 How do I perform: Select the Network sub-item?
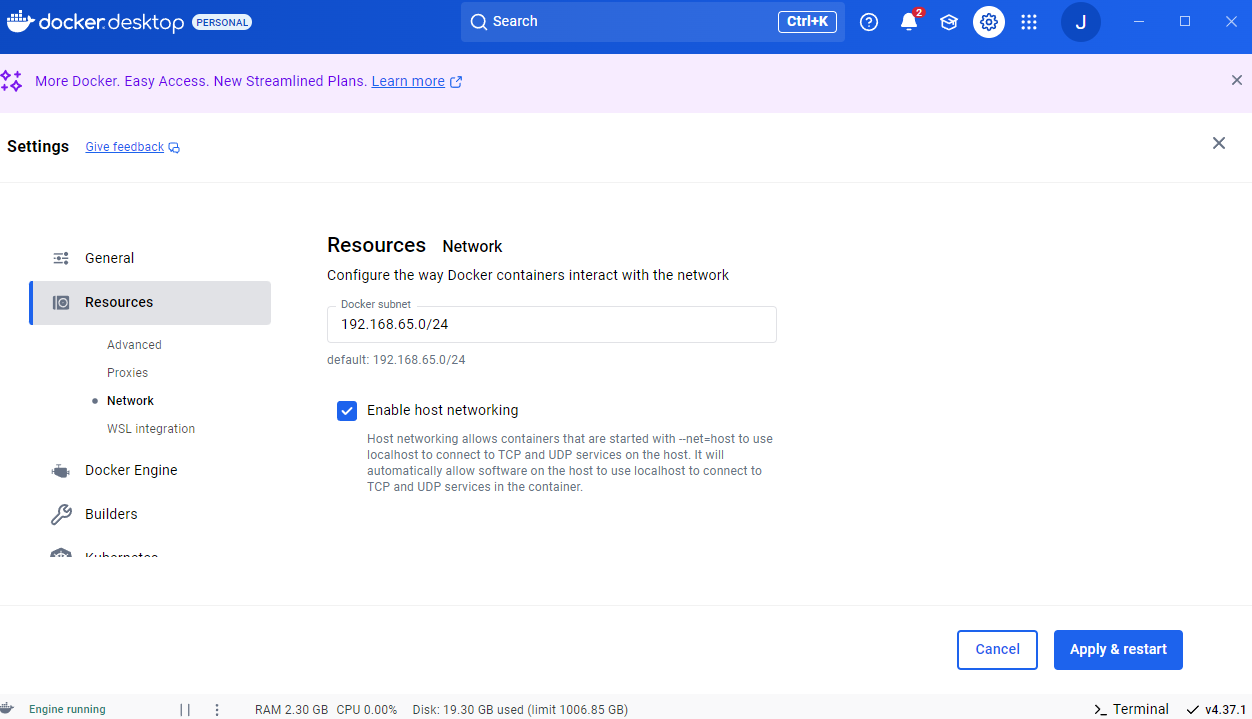coord(130,401)
